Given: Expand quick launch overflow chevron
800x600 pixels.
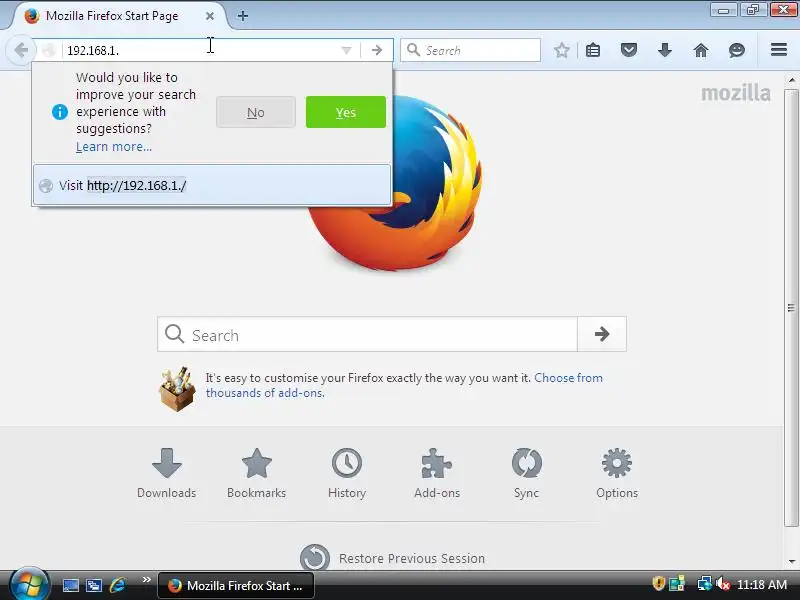Looking at the screenshot, I should (146, 580).
